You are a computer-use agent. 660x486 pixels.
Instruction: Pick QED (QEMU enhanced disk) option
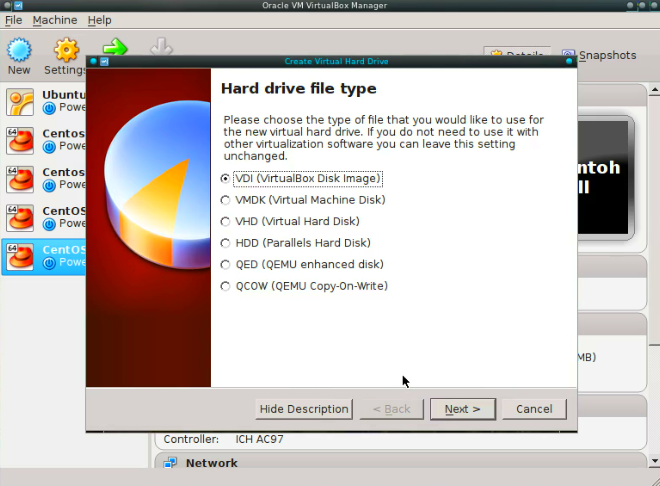point(302,264)
